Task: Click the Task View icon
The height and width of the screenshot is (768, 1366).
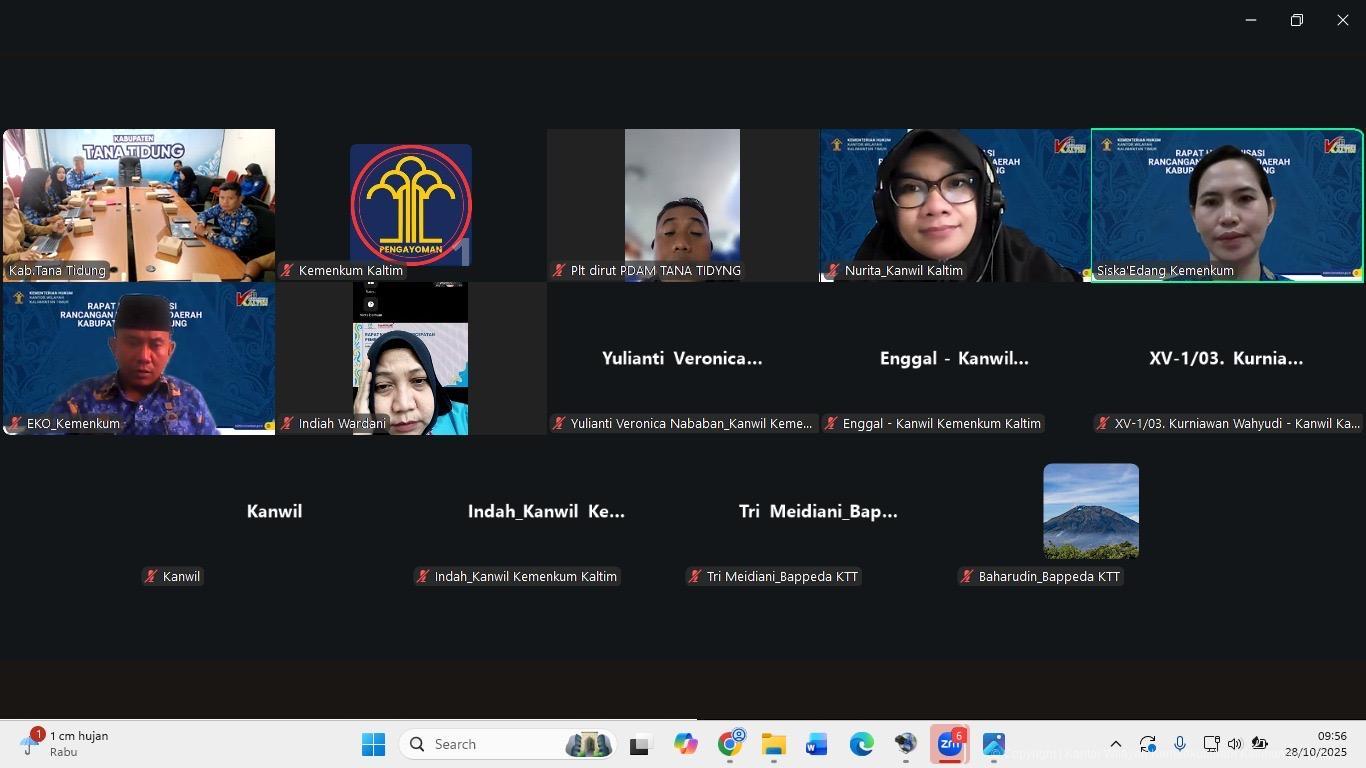Action: pyautogui.click(x=640, y=745)
